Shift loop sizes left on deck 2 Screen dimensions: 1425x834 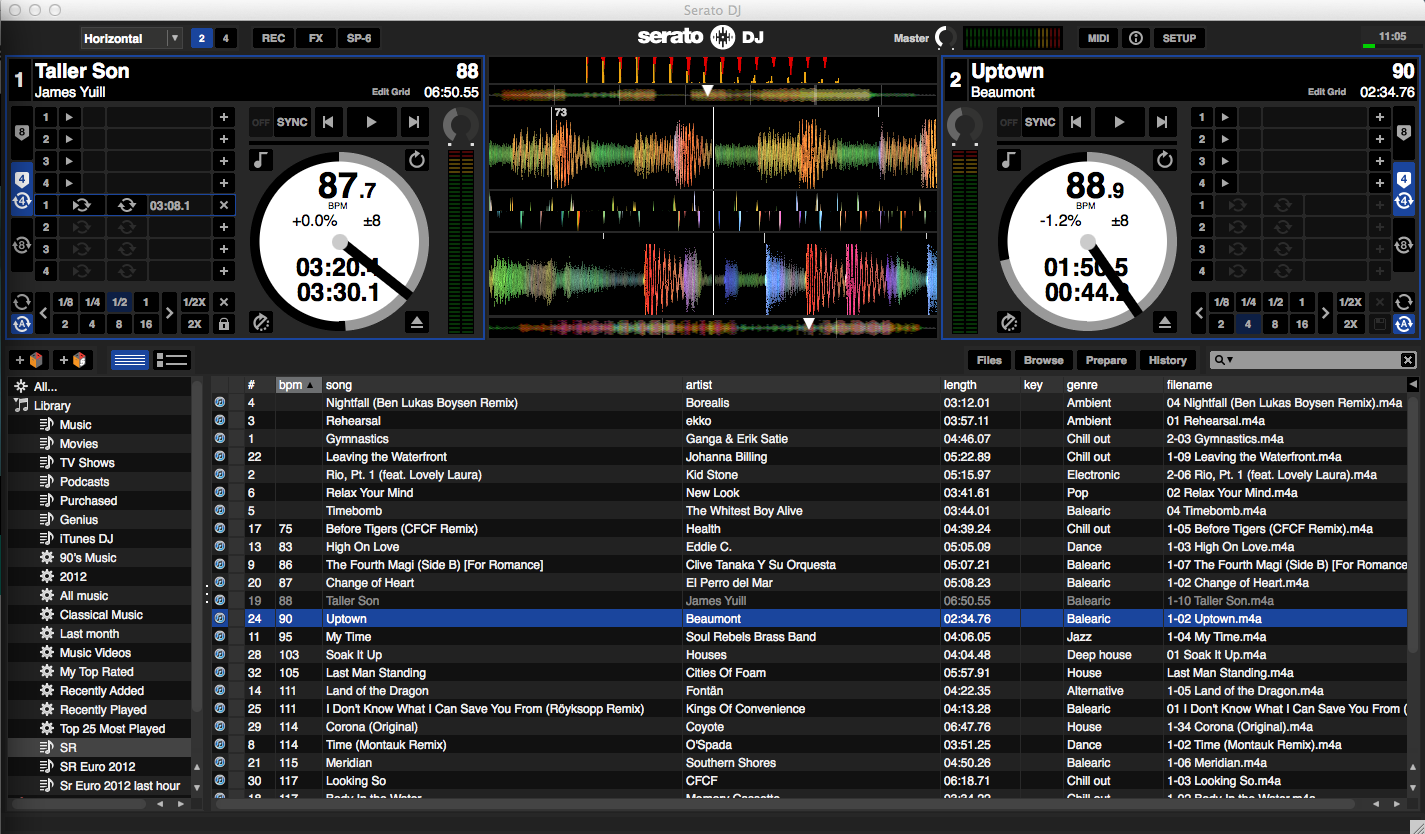(x=1199, y=313)
